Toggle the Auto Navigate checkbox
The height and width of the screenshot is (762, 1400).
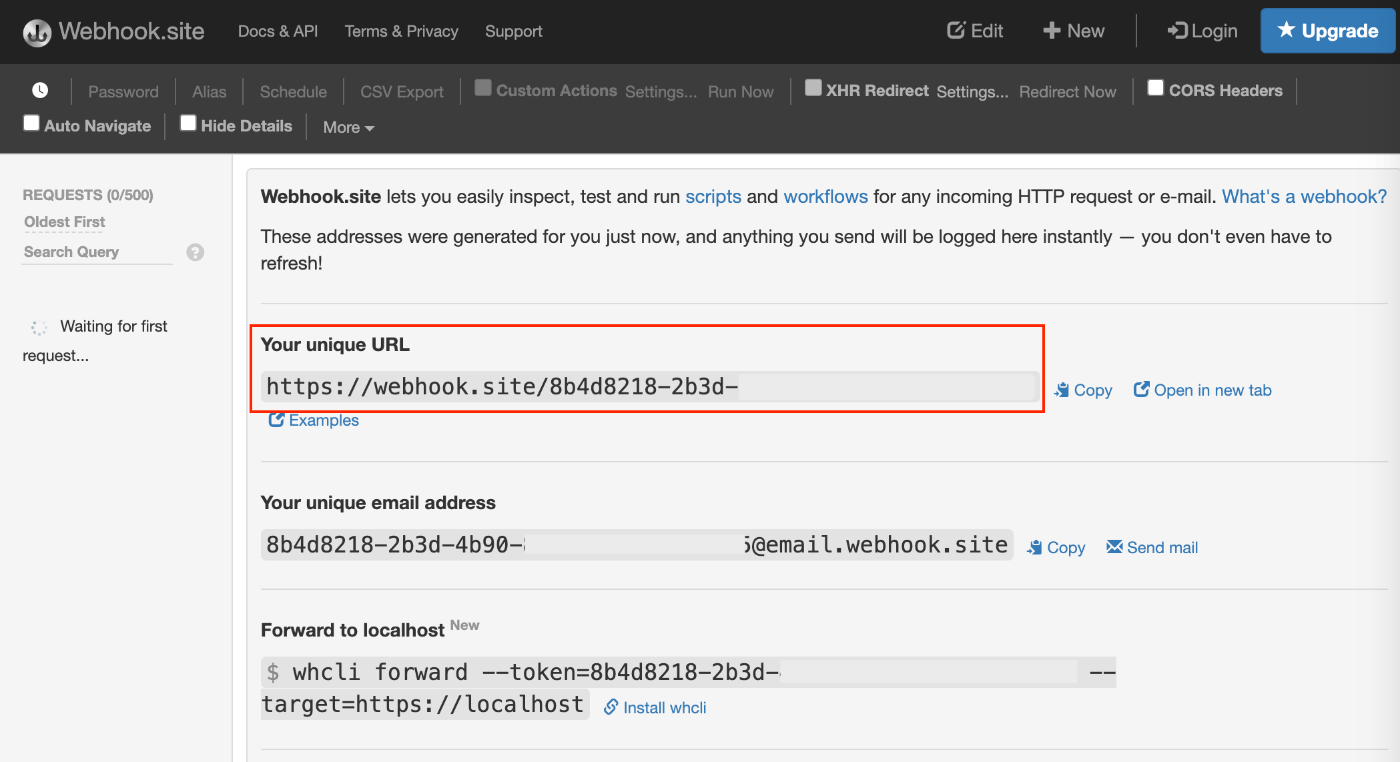pos(31,124)
